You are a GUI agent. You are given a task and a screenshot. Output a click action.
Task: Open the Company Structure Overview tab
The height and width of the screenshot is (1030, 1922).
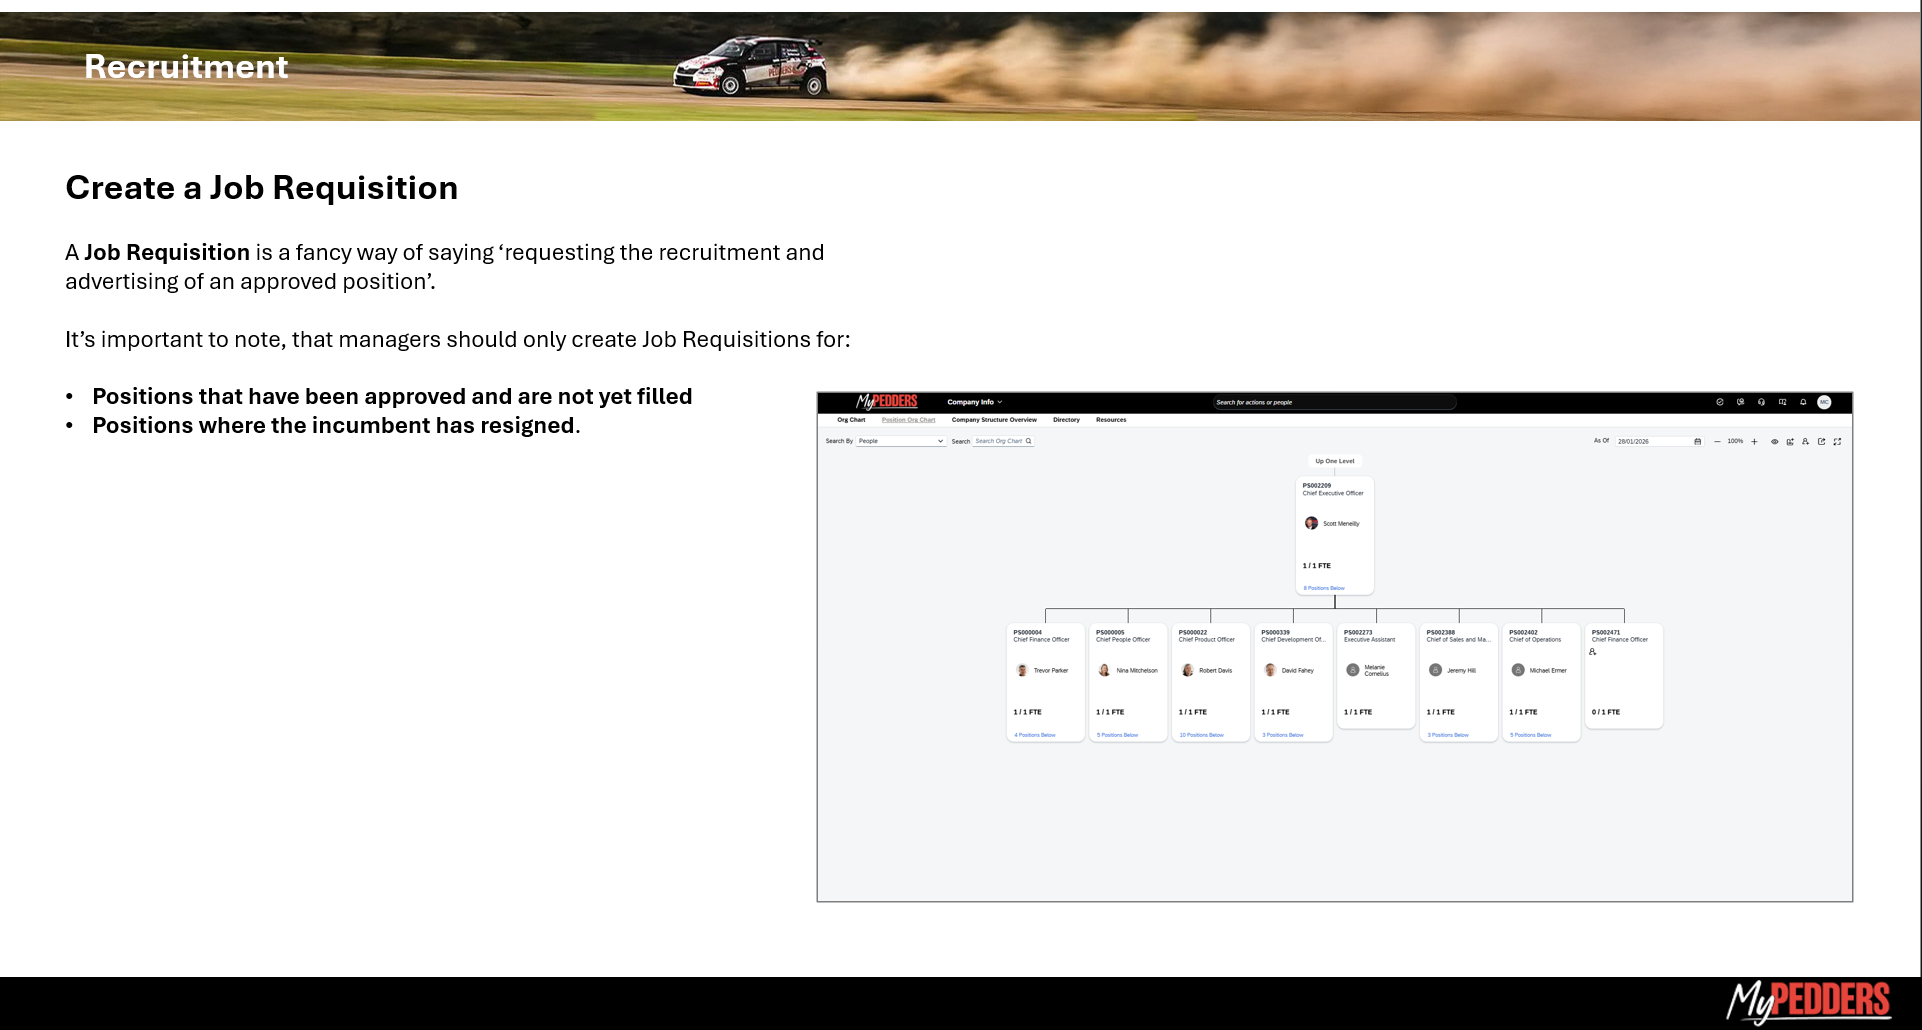[993, 420]
